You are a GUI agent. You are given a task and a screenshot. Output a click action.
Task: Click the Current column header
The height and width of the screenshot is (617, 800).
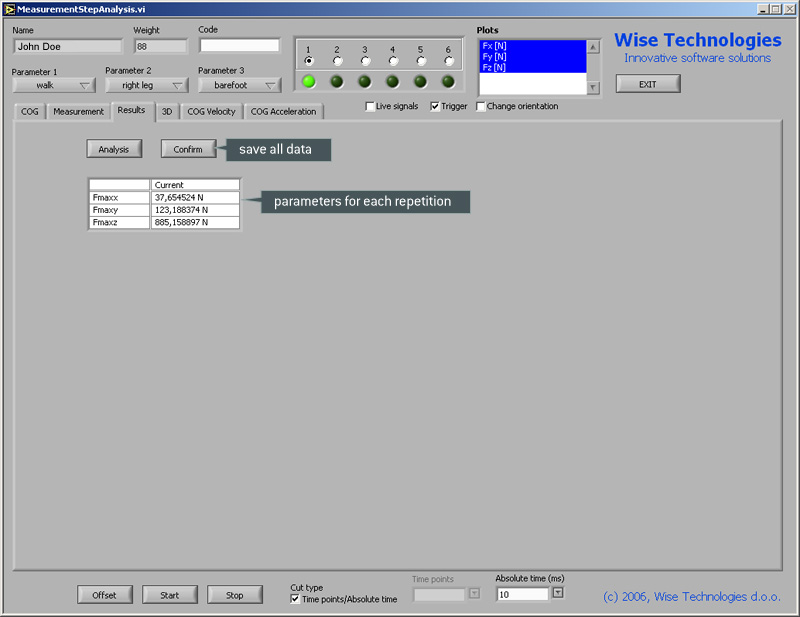pos(195,185)
